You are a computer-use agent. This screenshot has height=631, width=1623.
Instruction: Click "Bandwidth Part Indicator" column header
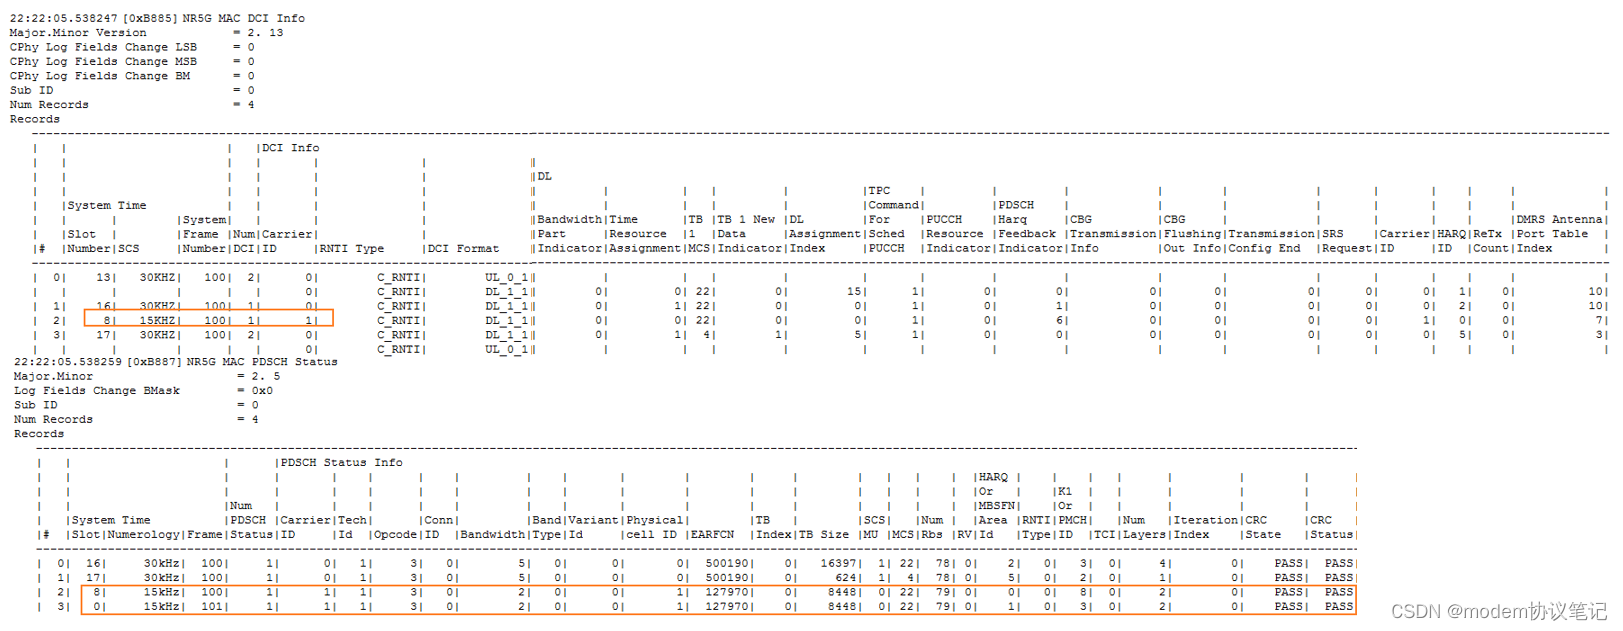click(569, 233)
